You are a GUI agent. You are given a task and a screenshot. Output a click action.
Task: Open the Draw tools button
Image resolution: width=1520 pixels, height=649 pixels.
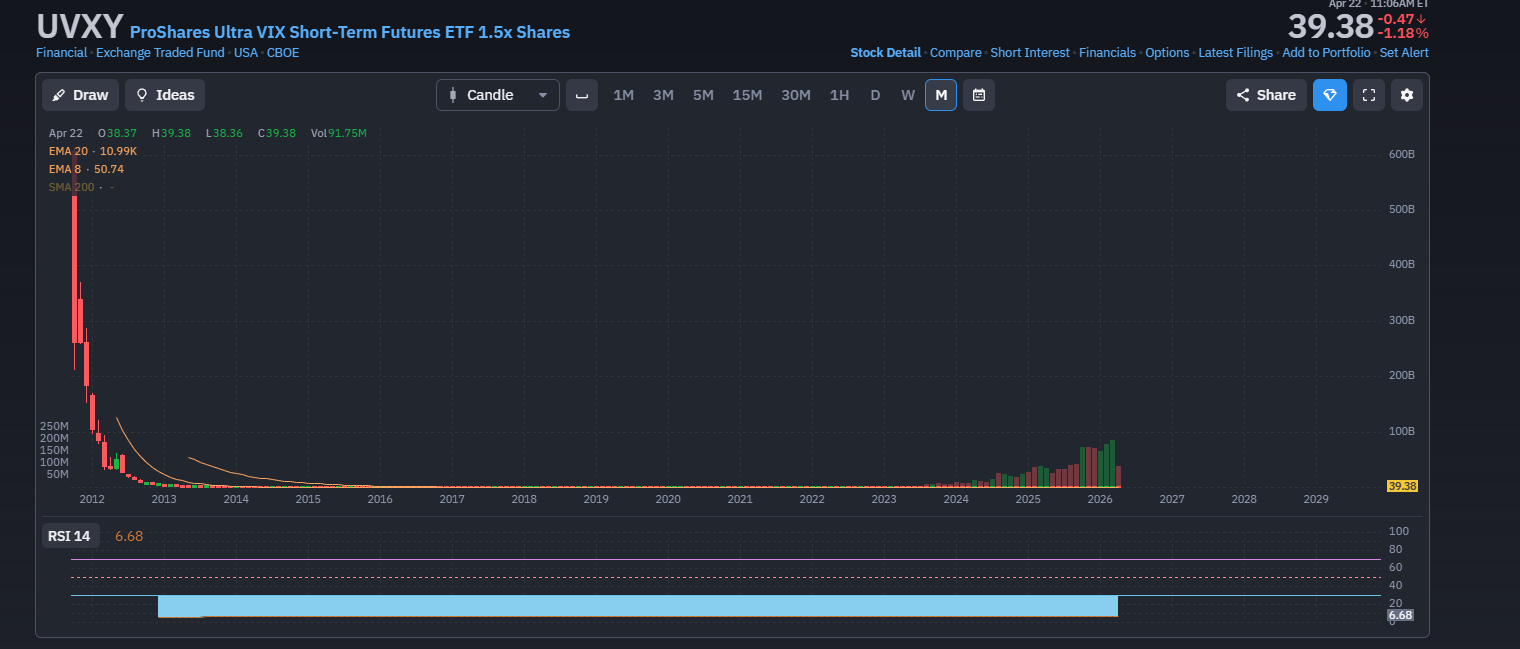80,95
